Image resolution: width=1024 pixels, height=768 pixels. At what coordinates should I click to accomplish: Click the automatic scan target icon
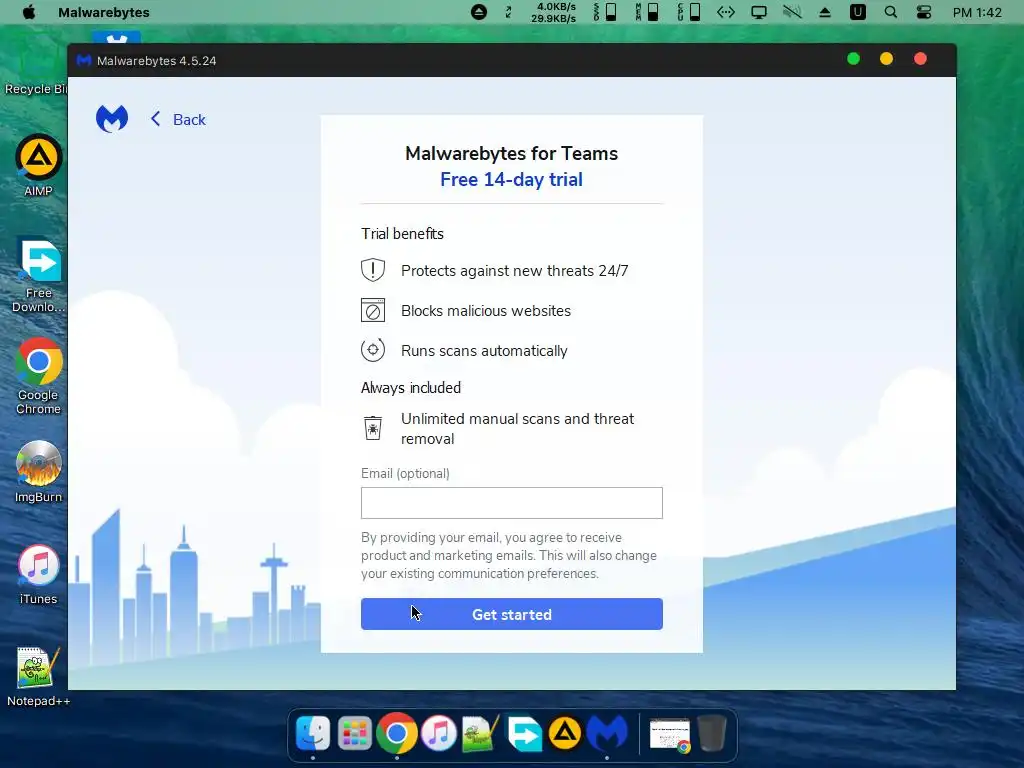[x=373, y=350]
